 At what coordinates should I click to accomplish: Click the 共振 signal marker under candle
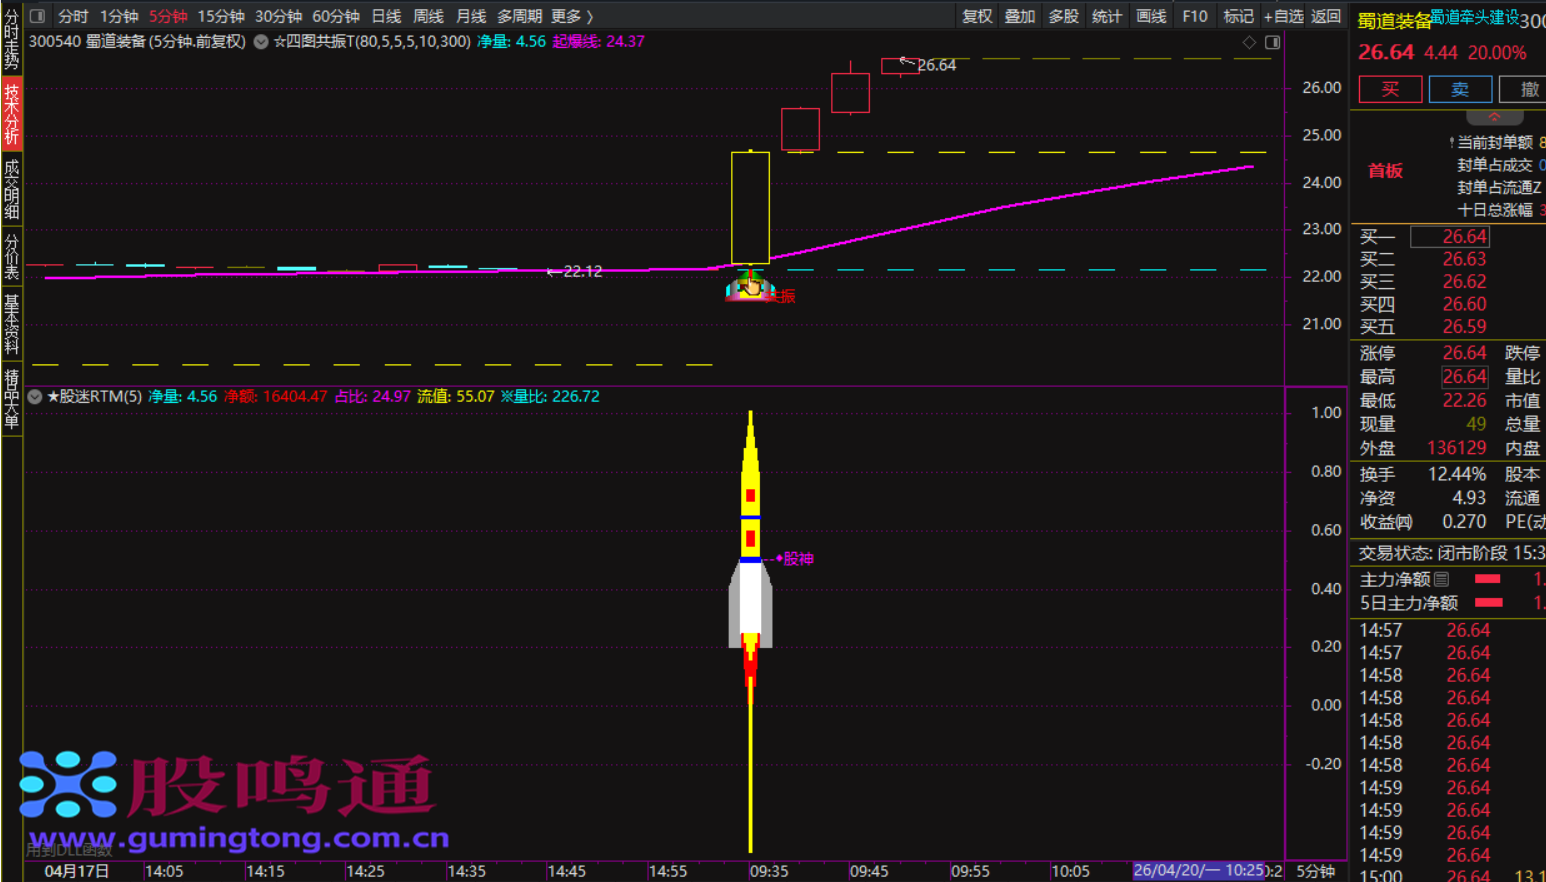tap(750, 288)
